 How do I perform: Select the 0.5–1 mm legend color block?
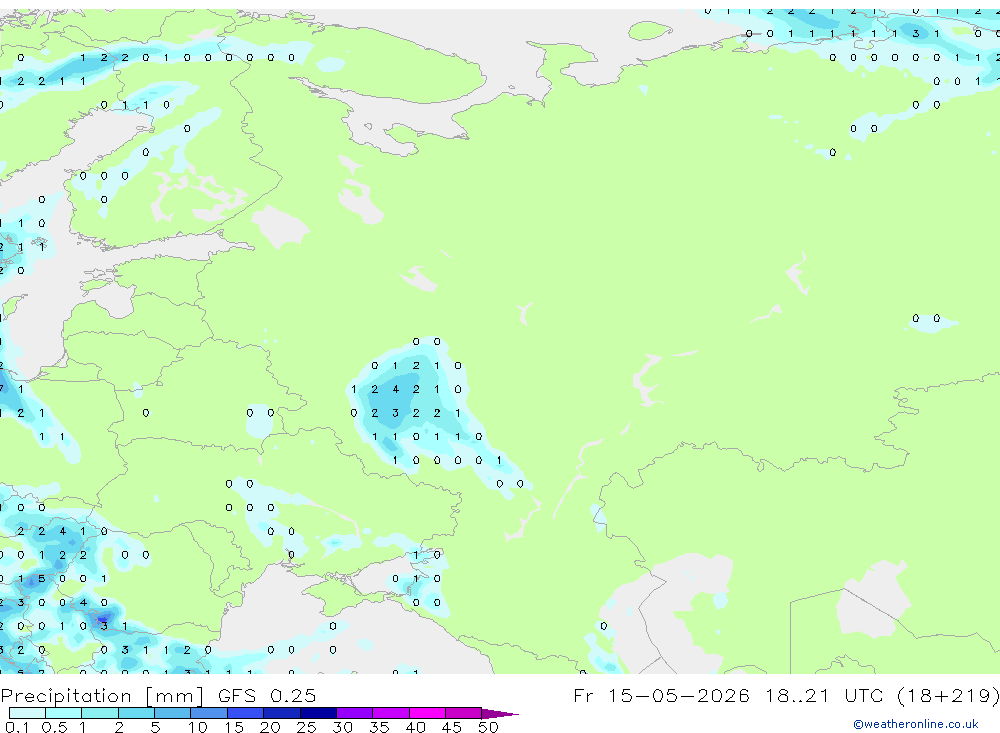click(x=64, y=713)
